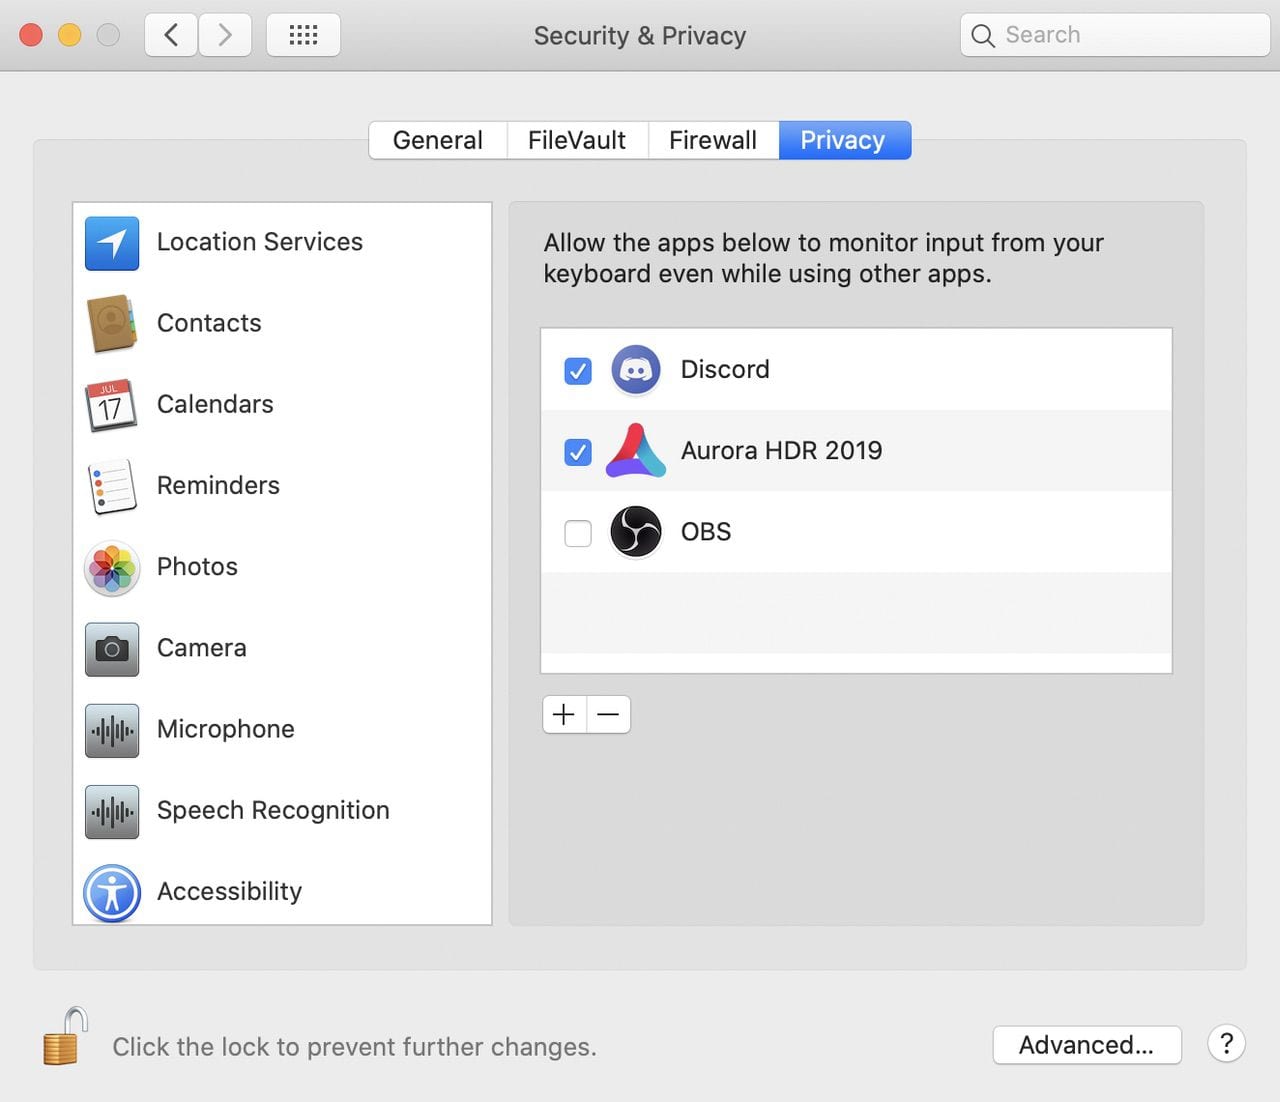Select Microphone label in privacy list
Viewport: 1280px width, 1102px height.
pyautogui.click(x=226, y=729)
